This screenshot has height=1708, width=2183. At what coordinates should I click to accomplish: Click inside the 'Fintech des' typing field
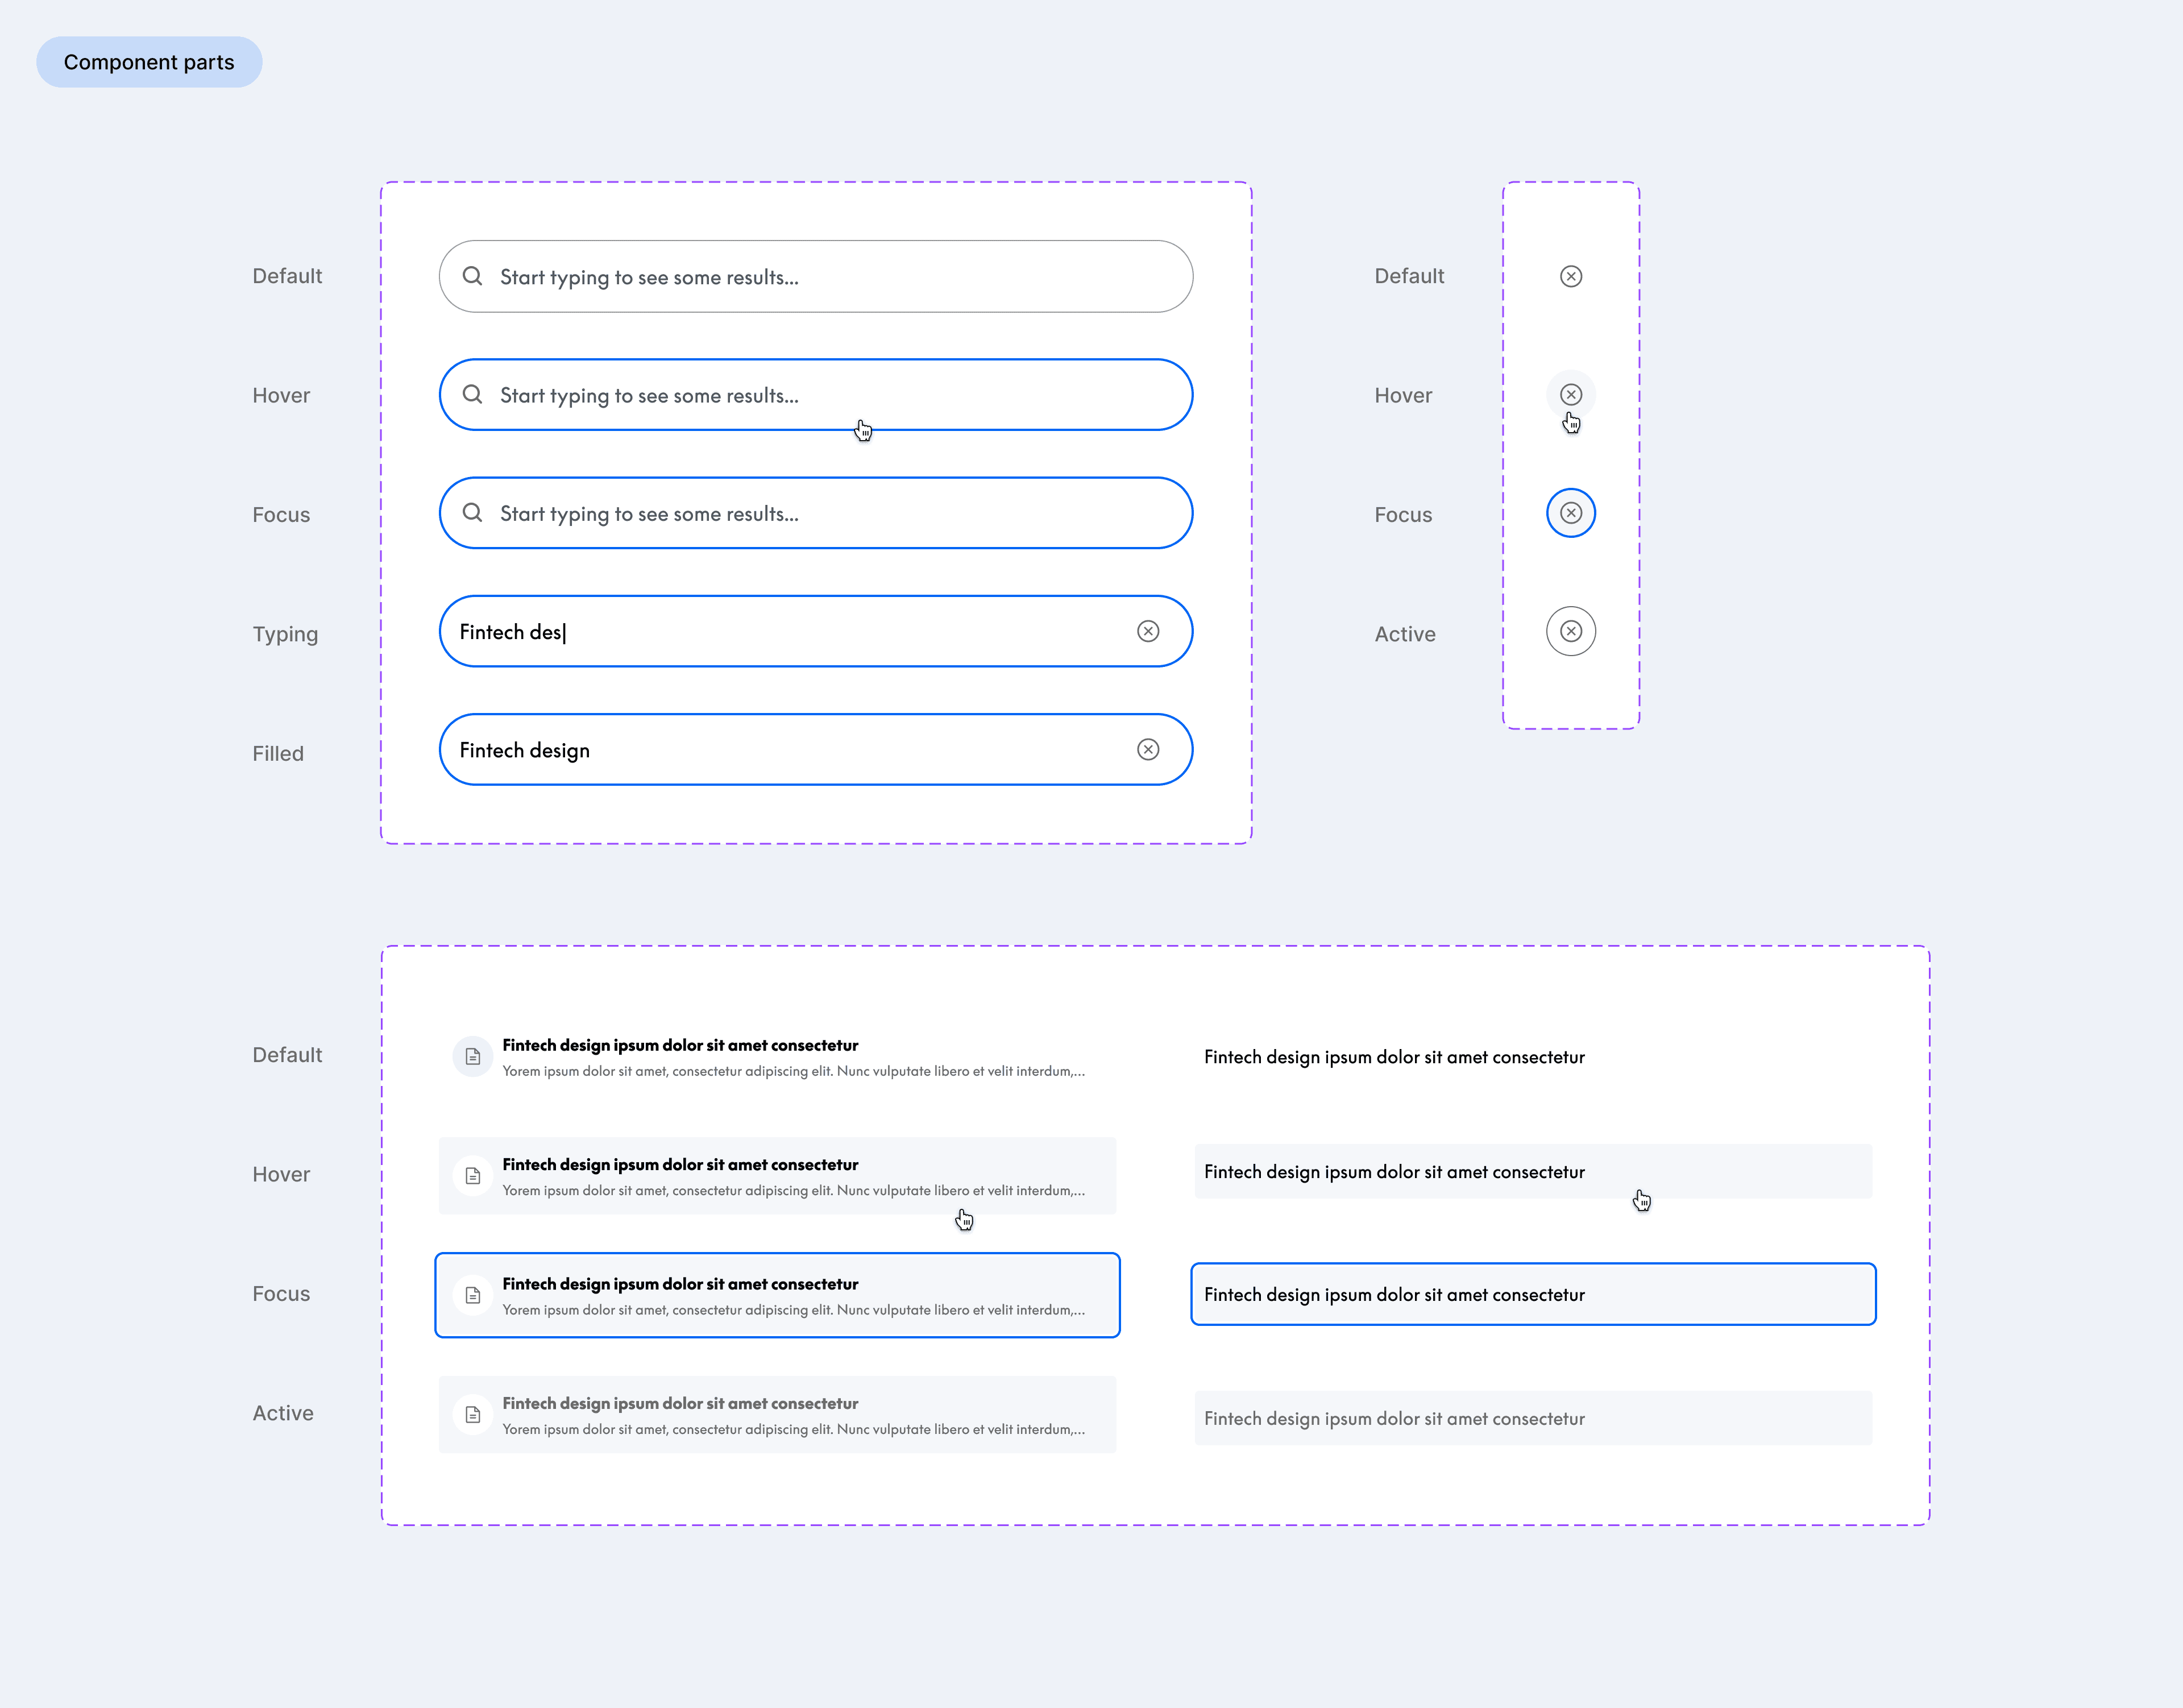point(815,631)
